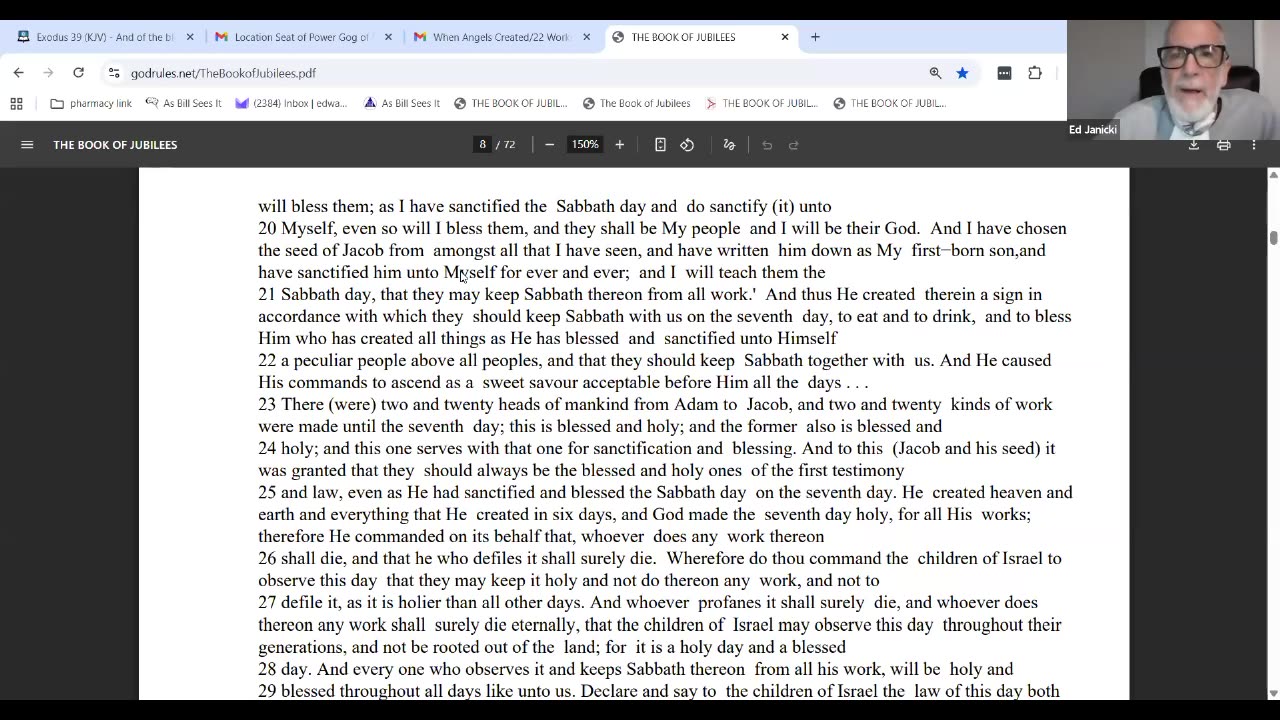The width and height of the screenshot is (1280, 720).
Task: Zoom out of the PDF
Action: [x=549, y=145]
